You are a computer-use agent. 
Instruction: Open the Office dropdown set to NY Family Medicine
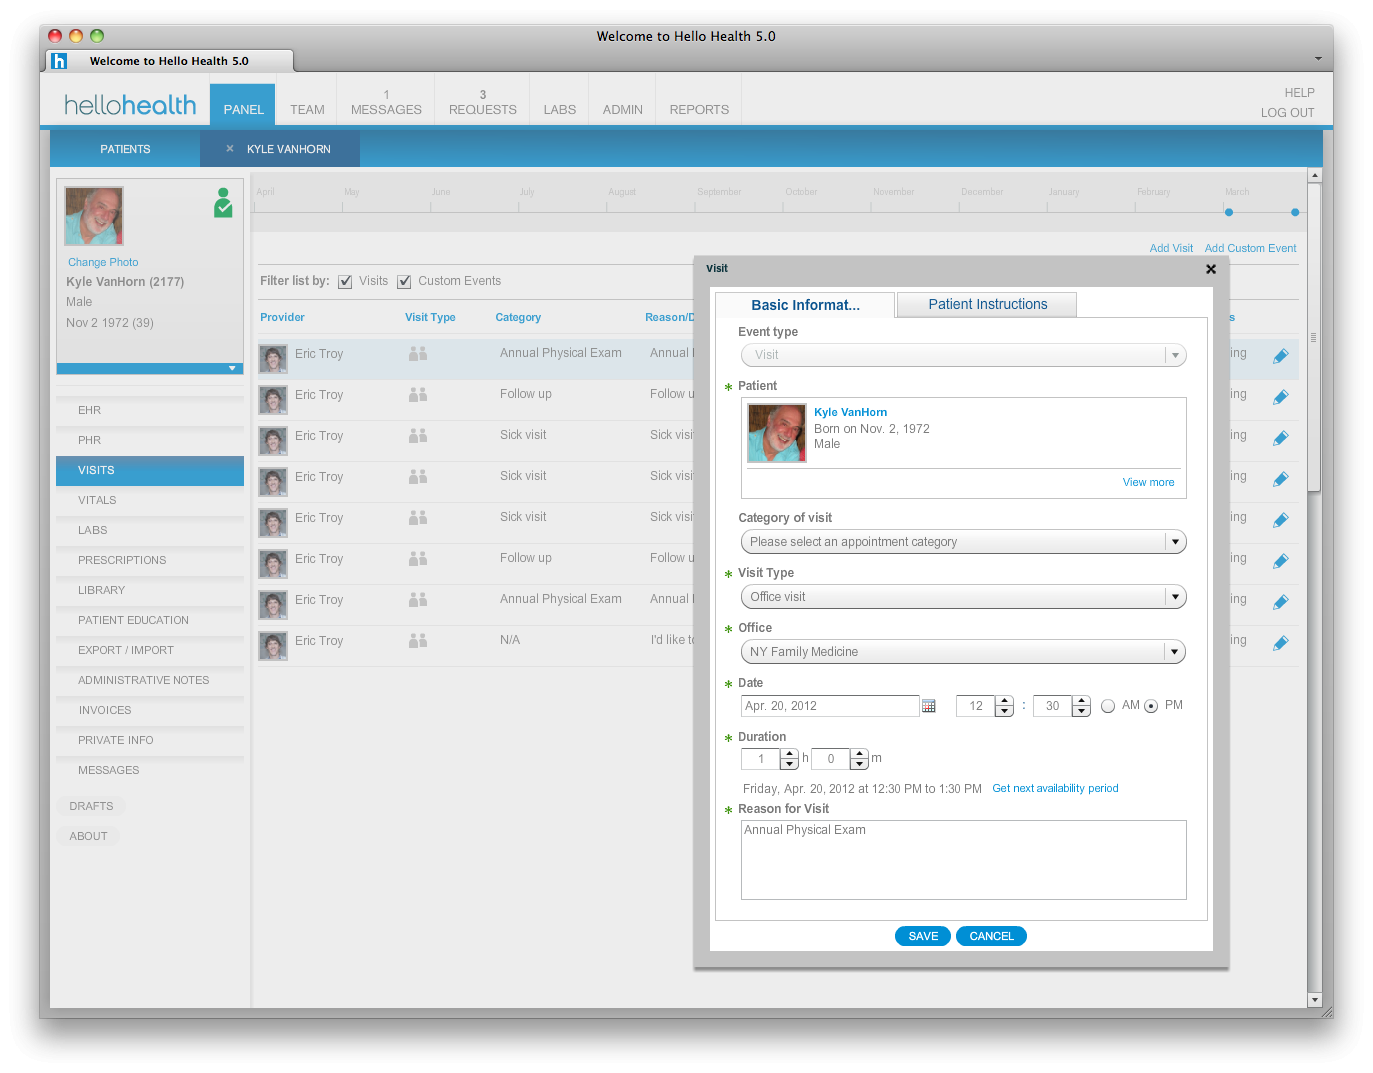tap(1174, 651)
